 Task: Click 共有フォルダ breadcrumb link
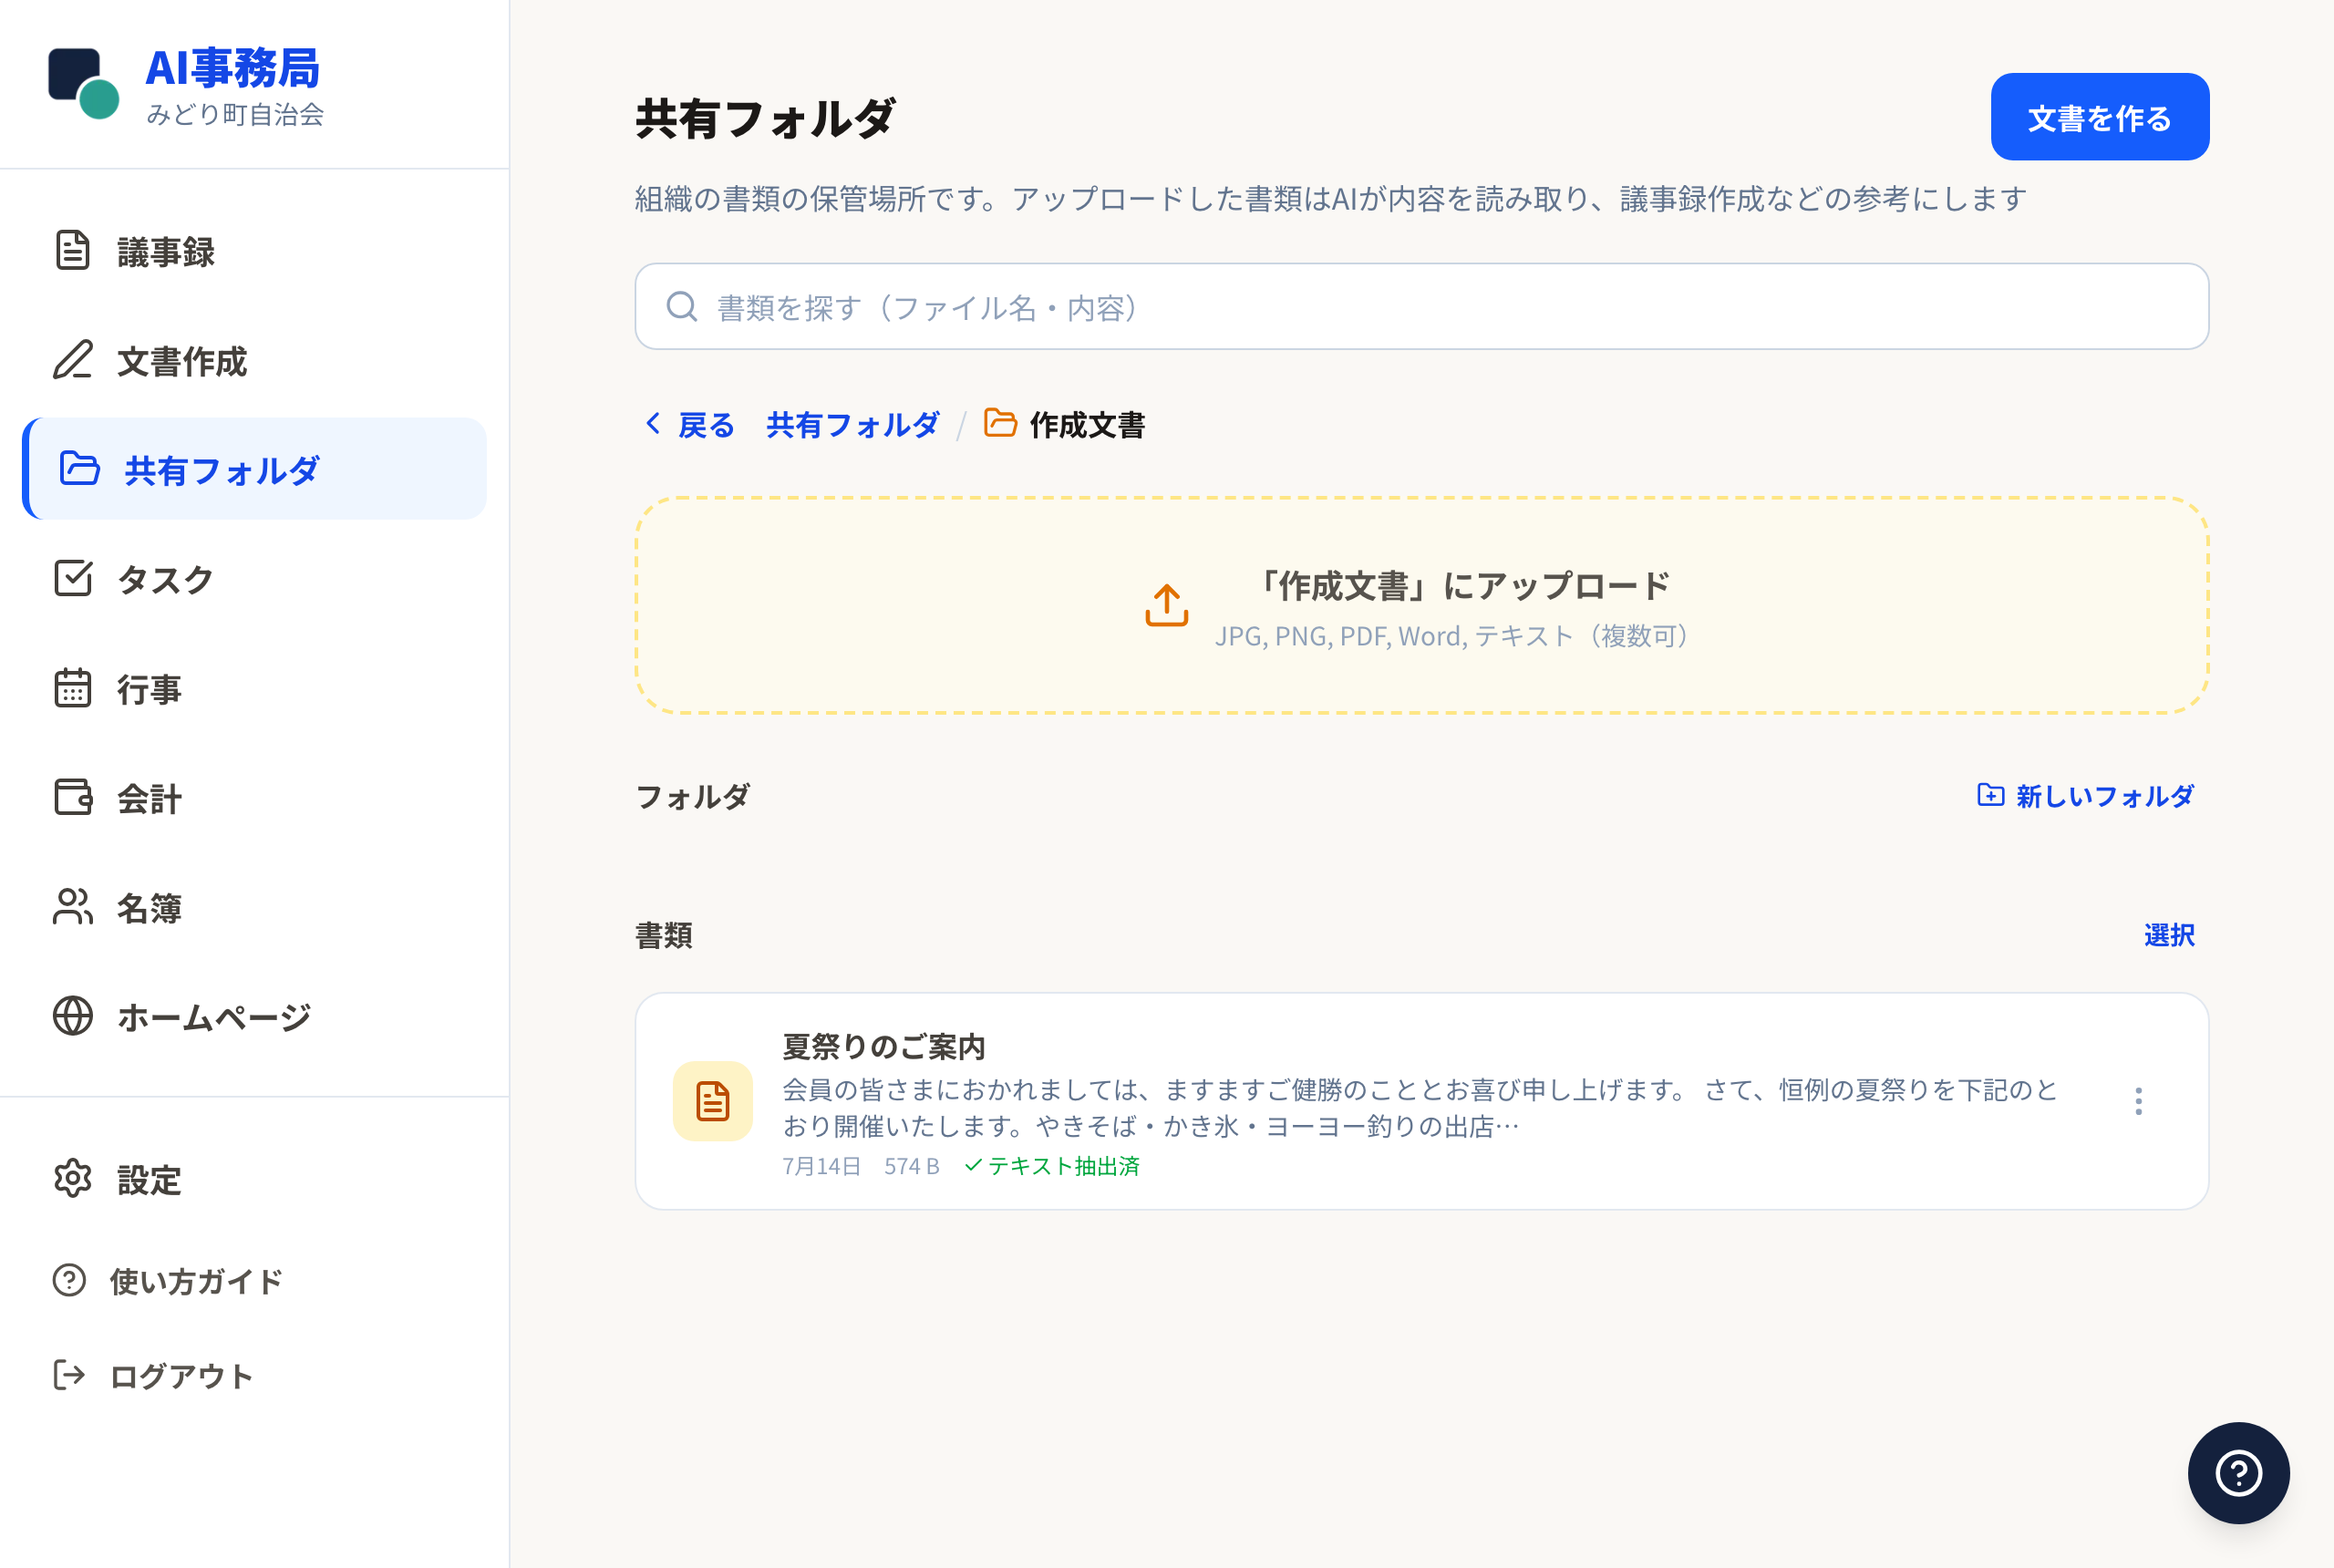tap(852, 425)
